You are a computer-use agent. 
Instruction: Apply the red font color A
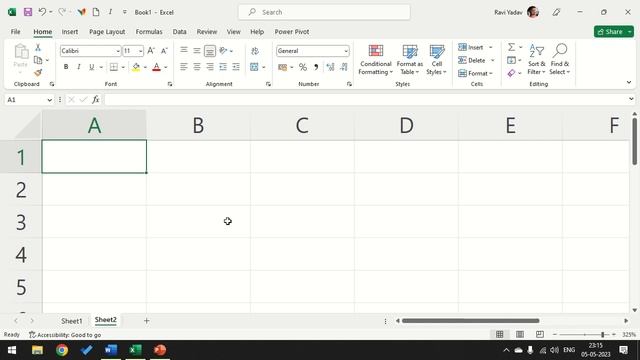156,67
